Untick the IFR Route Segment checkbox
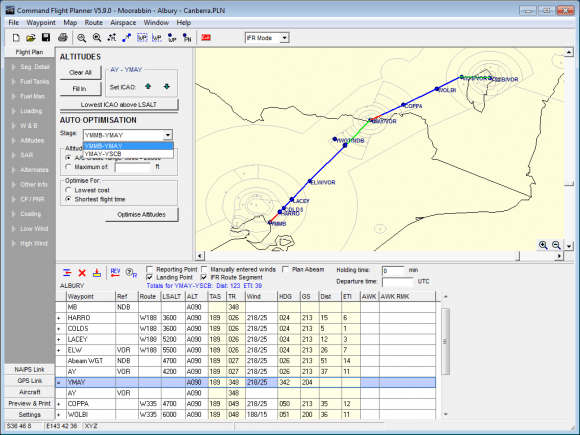The image size is (580, 435). coord(204,277)
